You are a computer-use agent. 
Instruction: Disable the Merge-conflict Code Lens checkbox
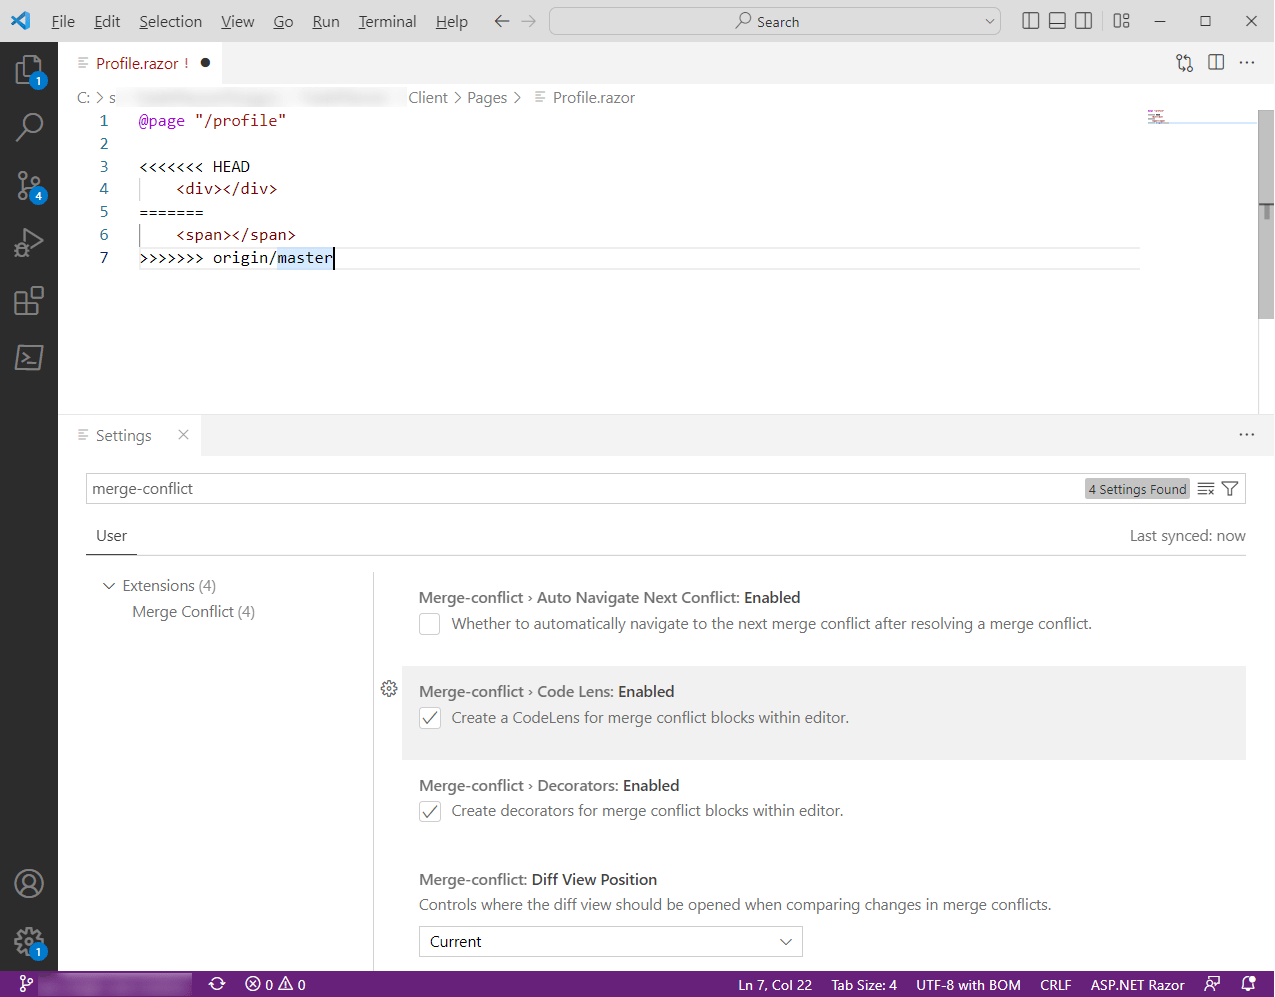(429, 717)
